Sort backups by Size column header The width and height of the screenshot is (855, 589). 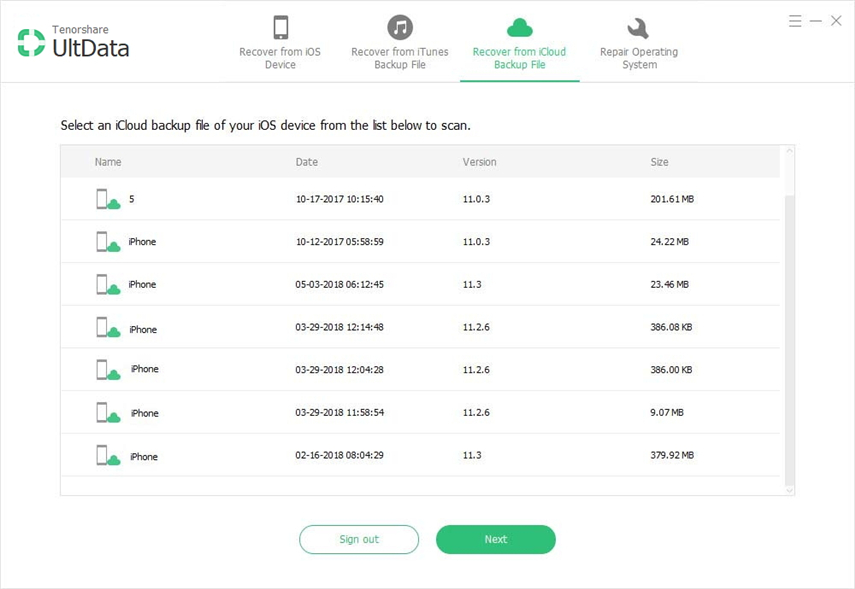click(x=659, y=162)
